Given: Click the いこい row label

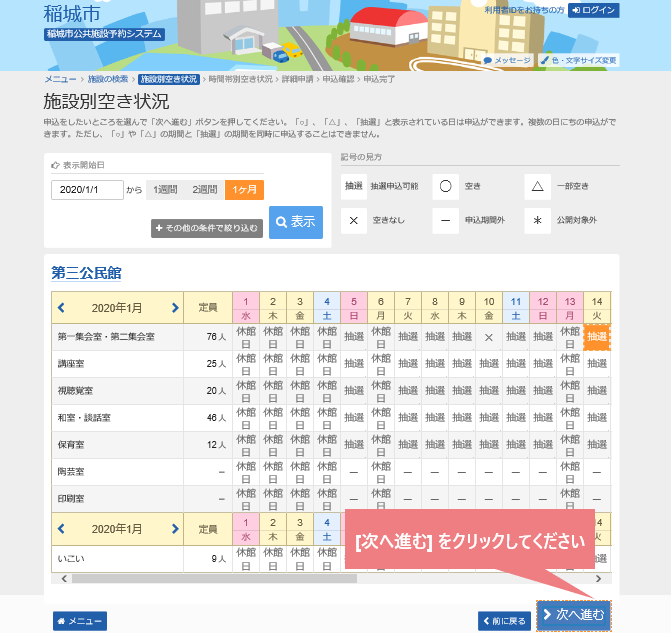Looking at the screenshot, I should 71,559.
